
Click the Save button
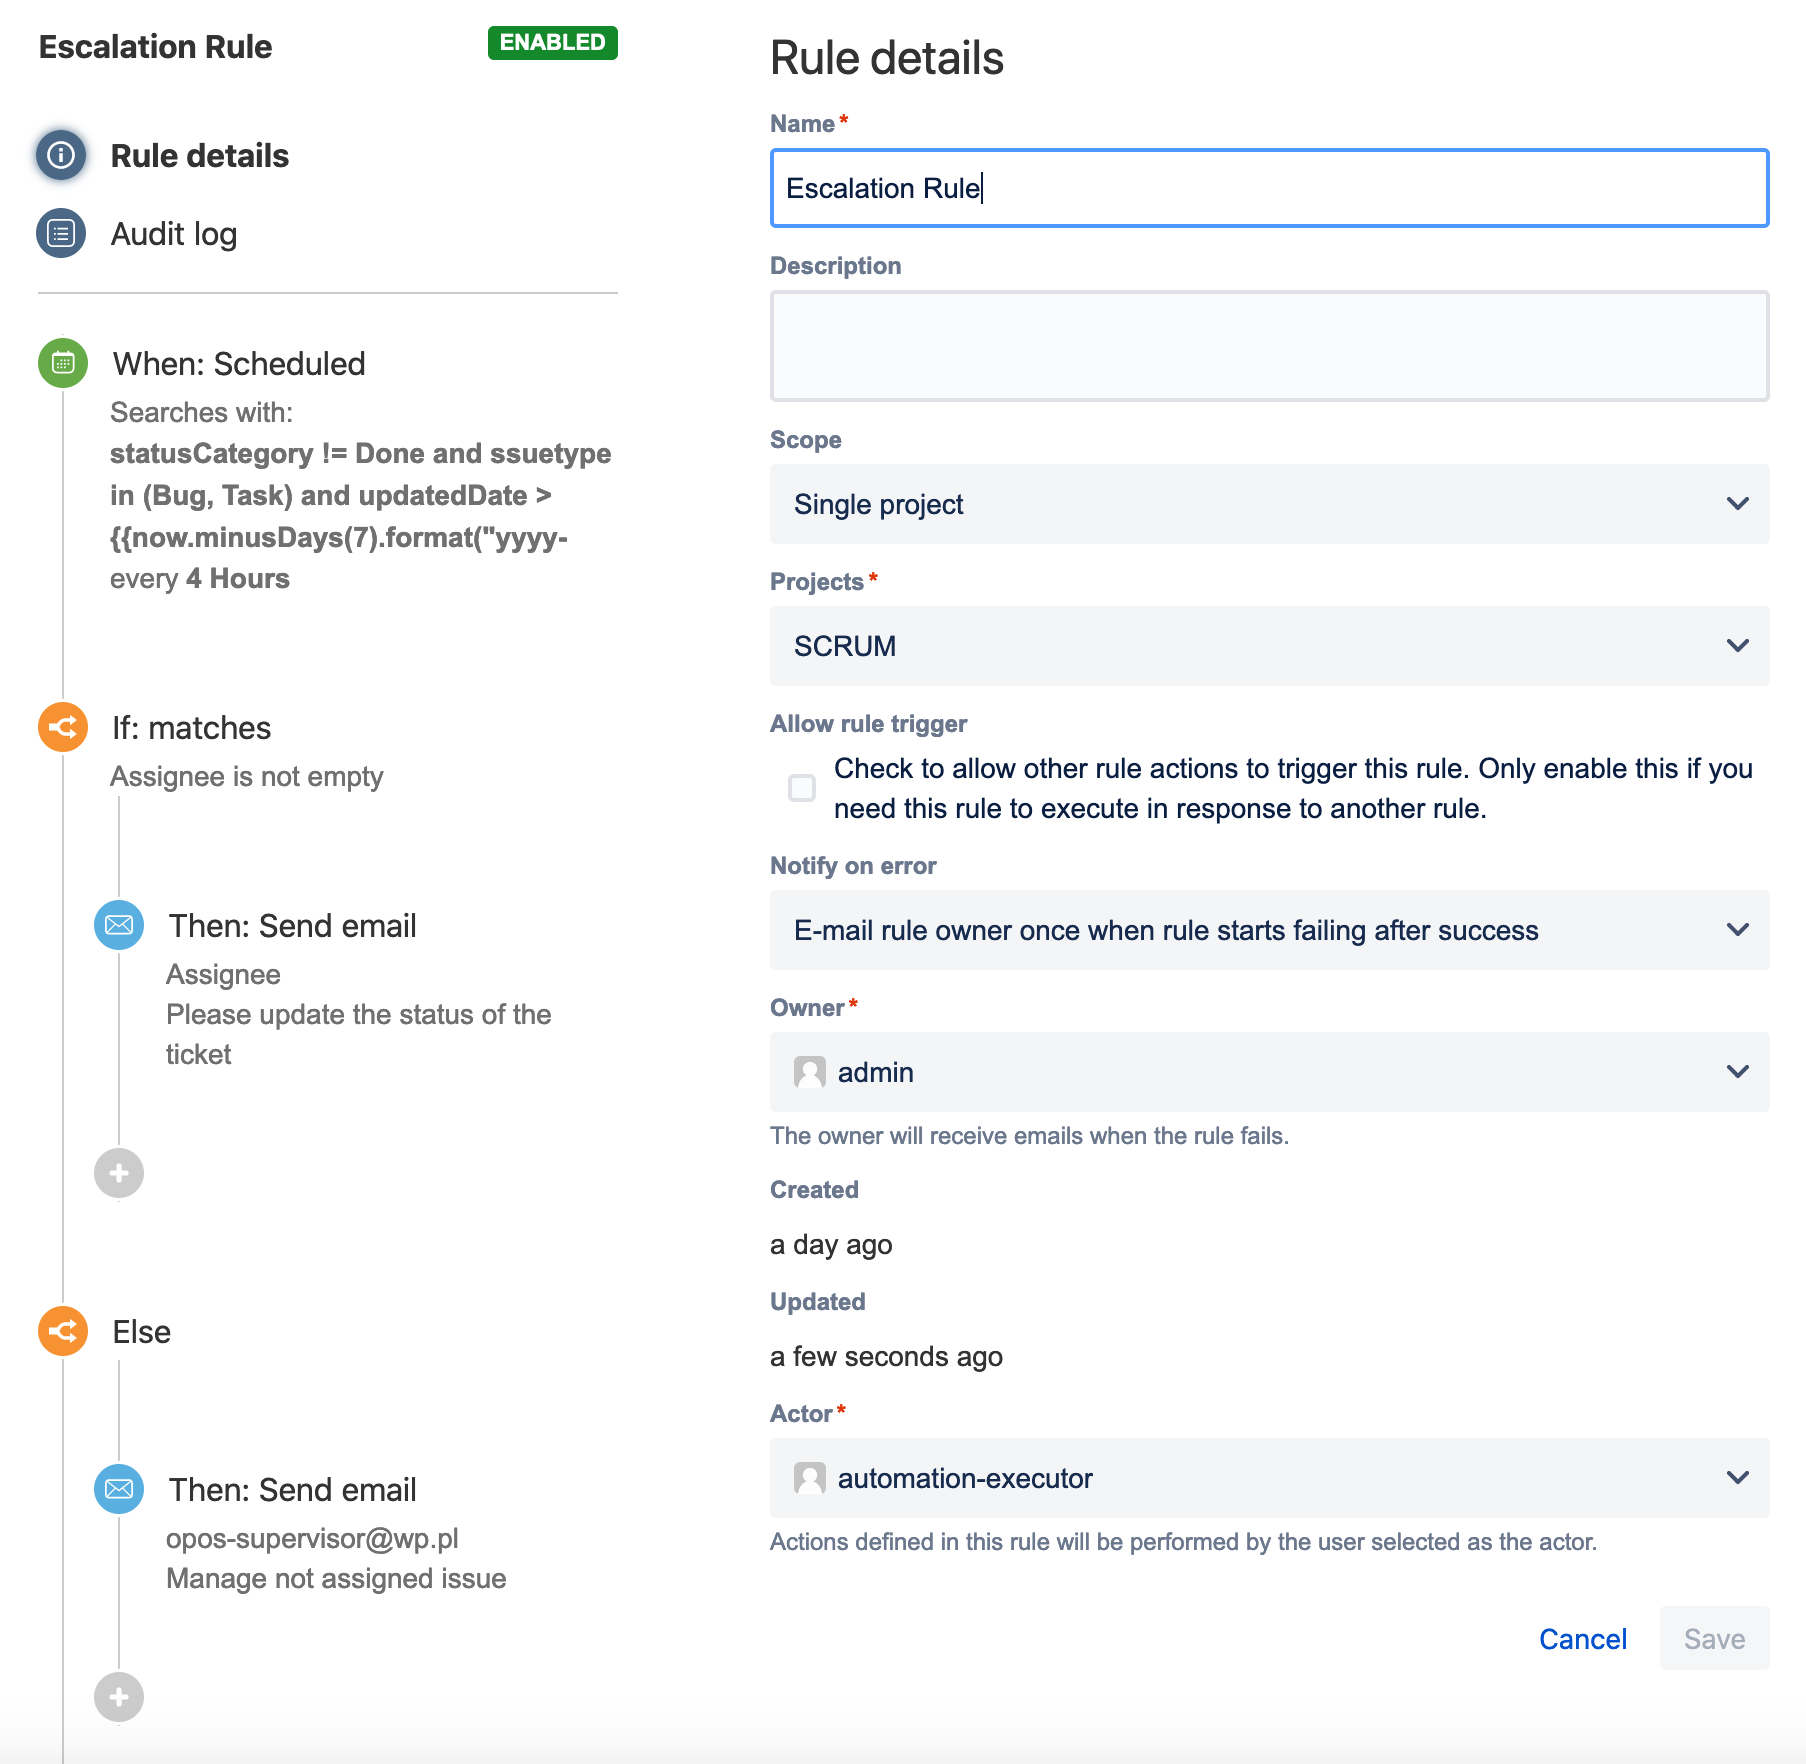[x=1714, y=1639]
